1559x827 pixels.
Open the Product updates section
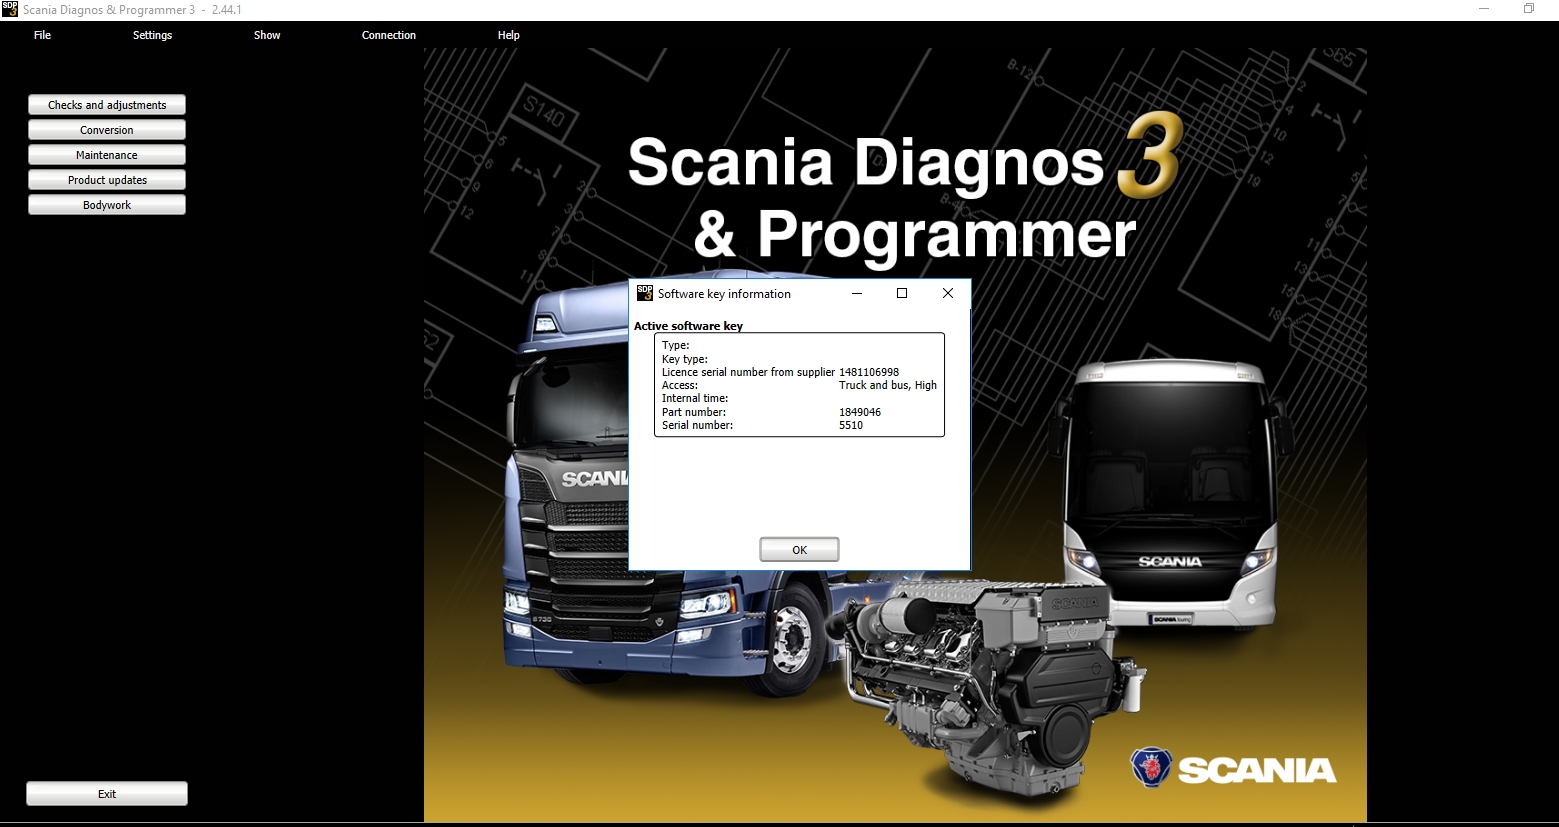tap(106, 179)
